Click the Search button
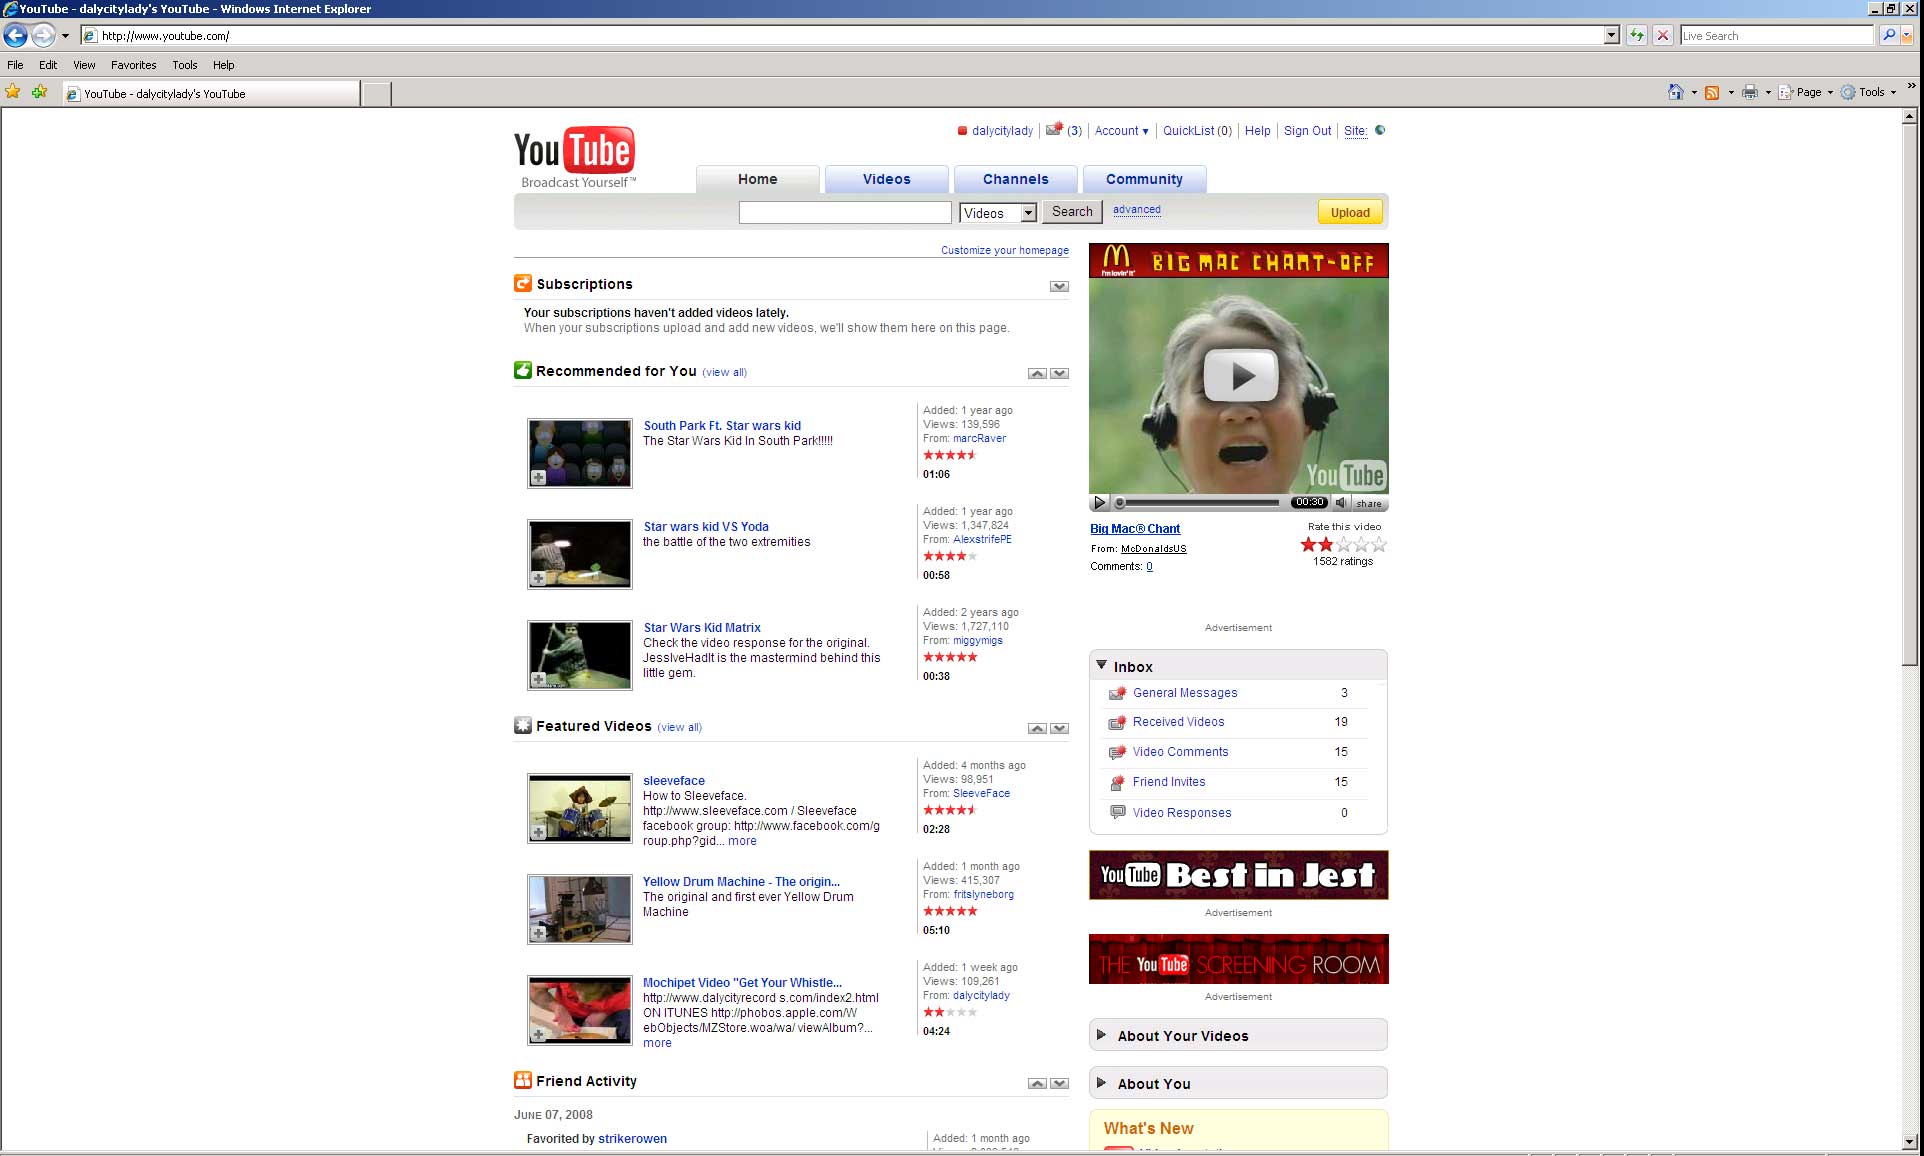1924x1156 pixels. click(1072, 212)
